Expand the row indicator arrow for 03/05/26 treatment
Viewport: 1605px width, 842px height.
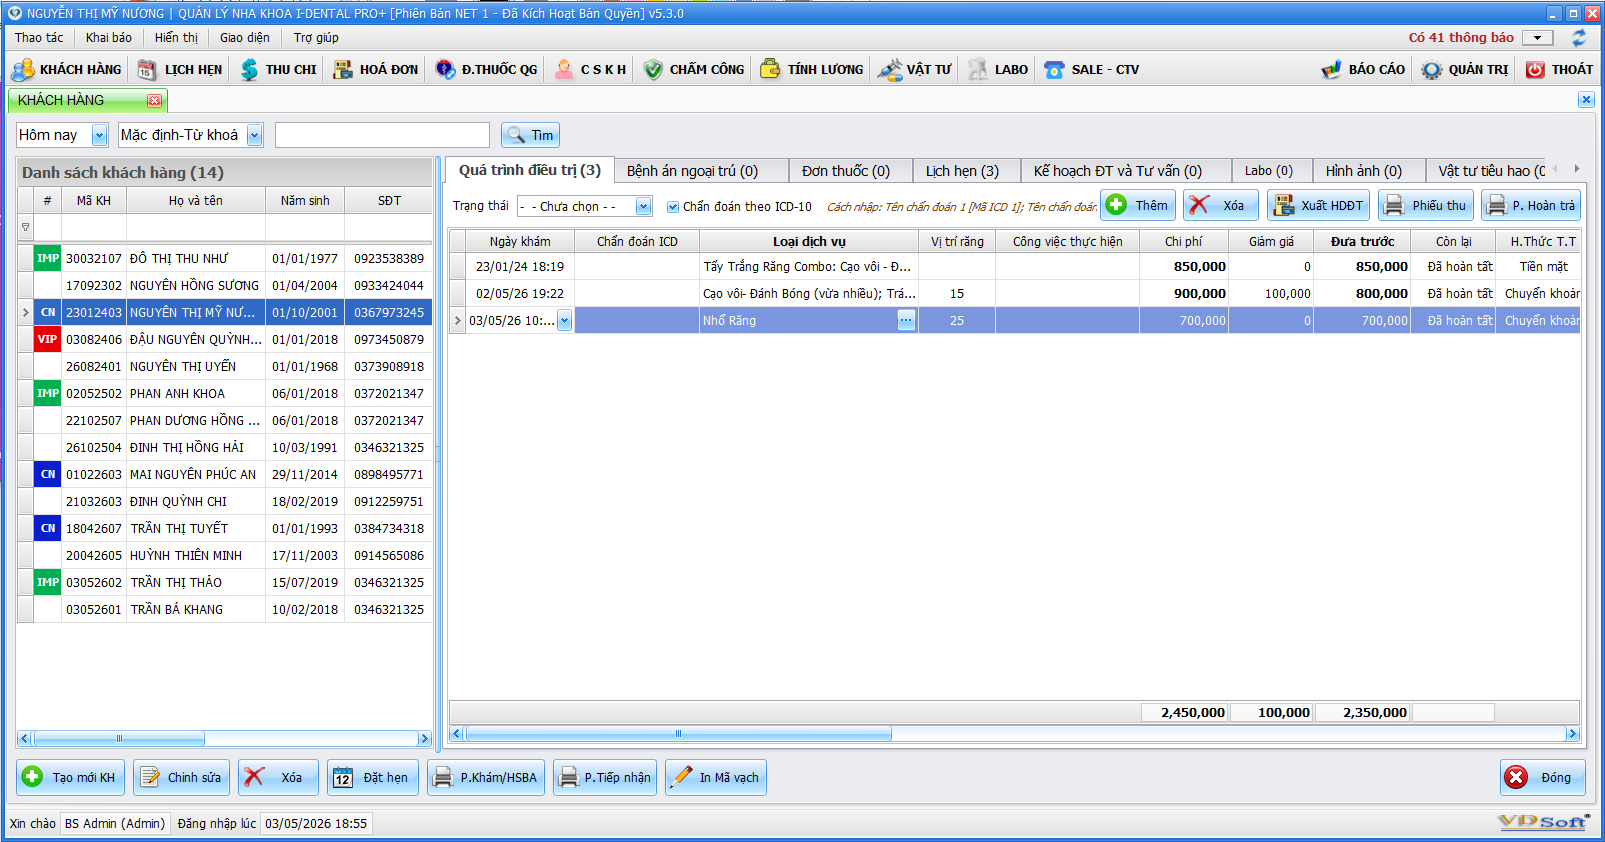point(458,320)
